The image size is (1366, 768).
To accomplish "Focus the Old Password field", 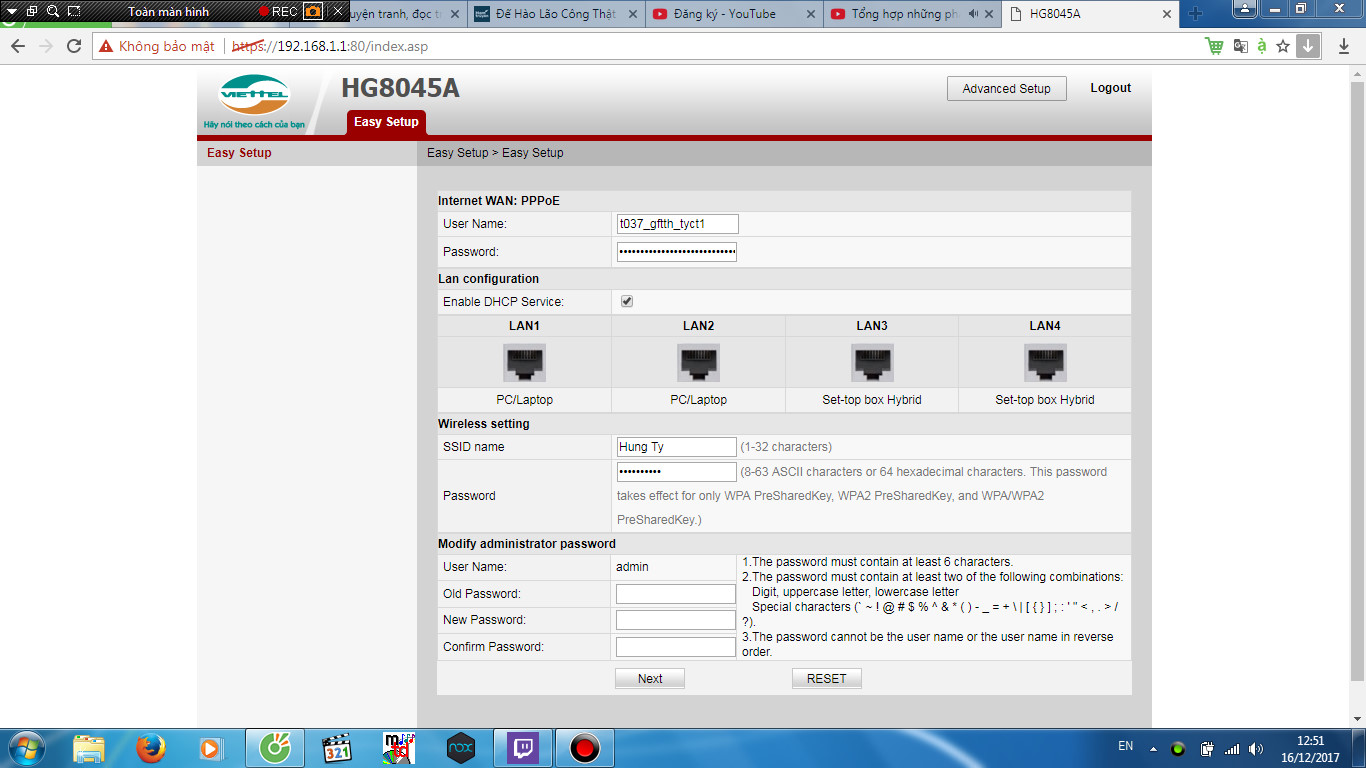I will 676,594.
